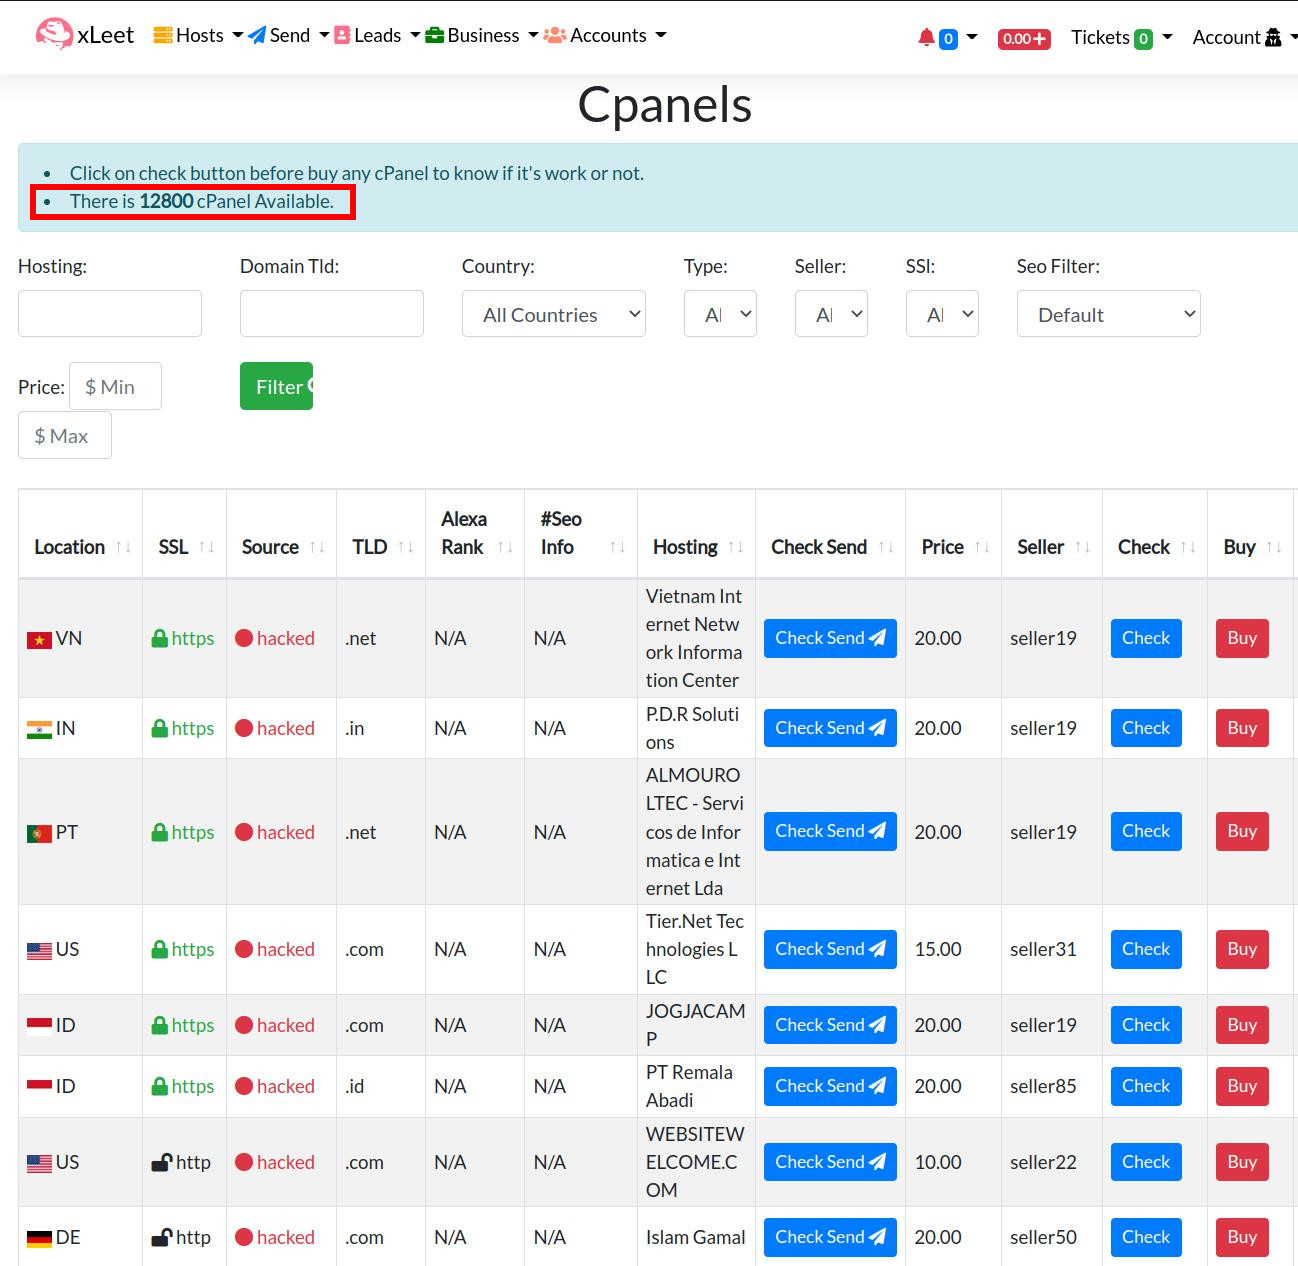Click Check Send for ALMOUROLTEC row
This screenshot has height=1266, width=1298.
tap(830, 831)
